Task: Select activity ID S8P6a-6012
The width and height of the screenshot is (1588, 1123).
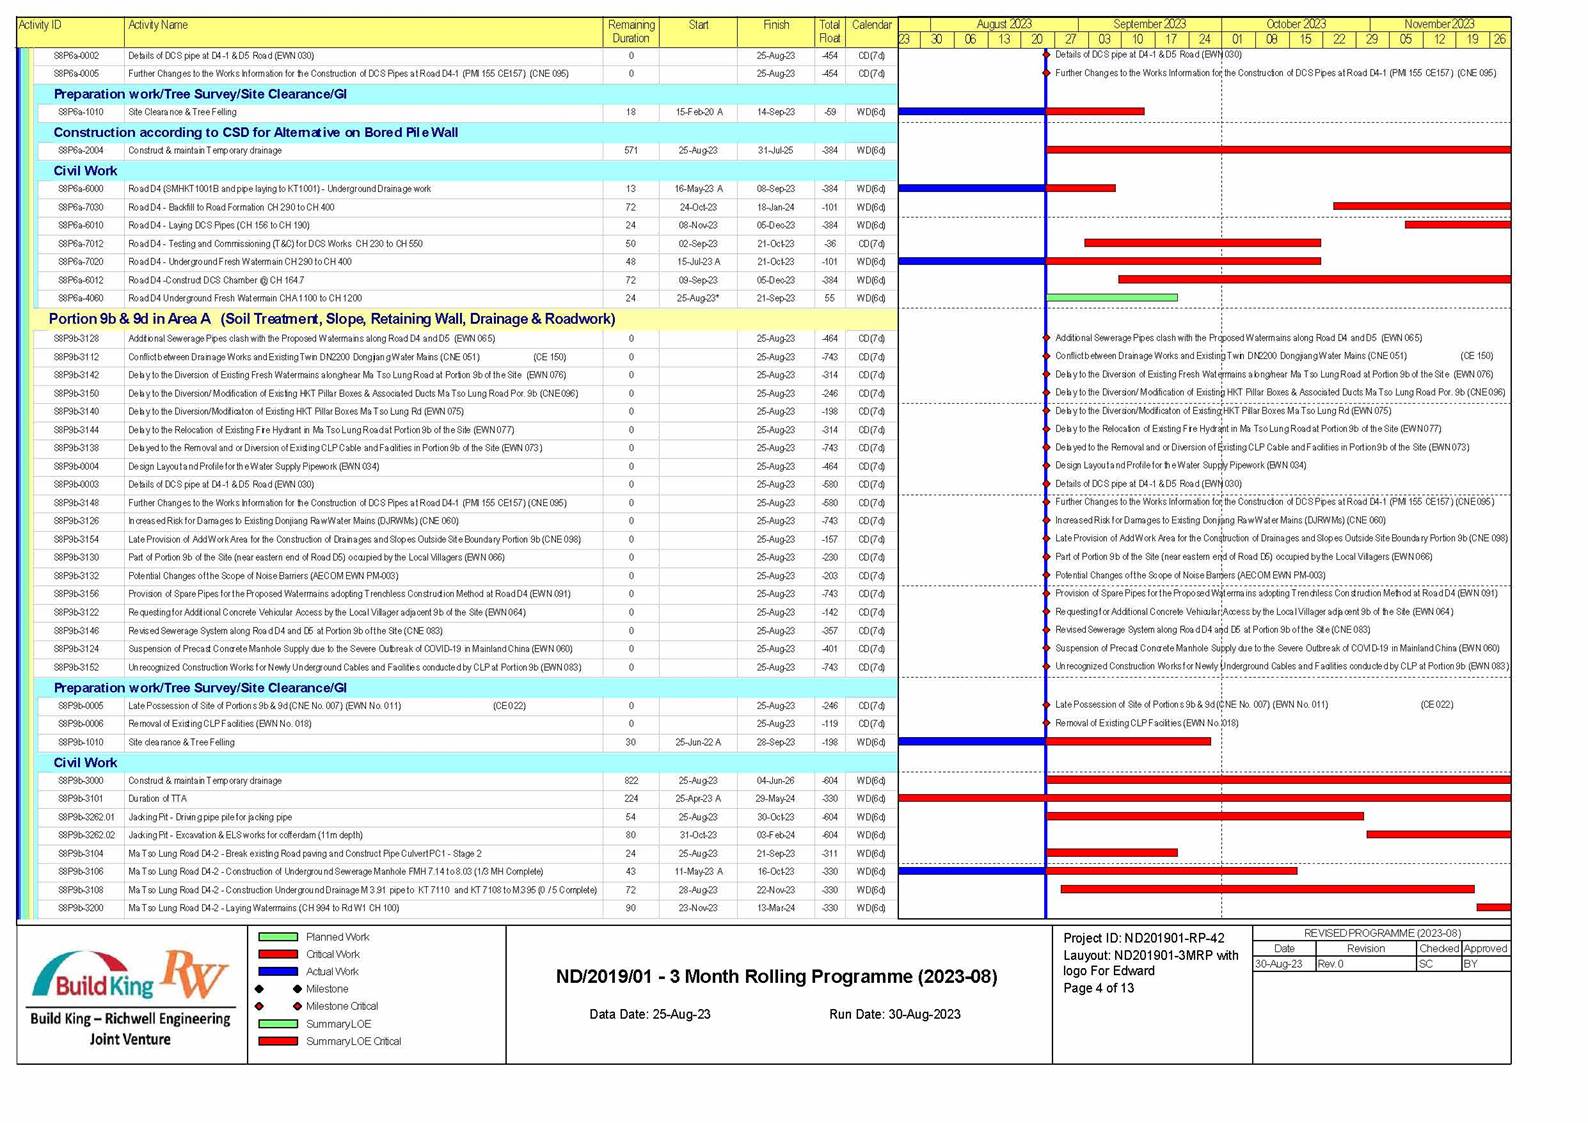Action: point(81,280)
